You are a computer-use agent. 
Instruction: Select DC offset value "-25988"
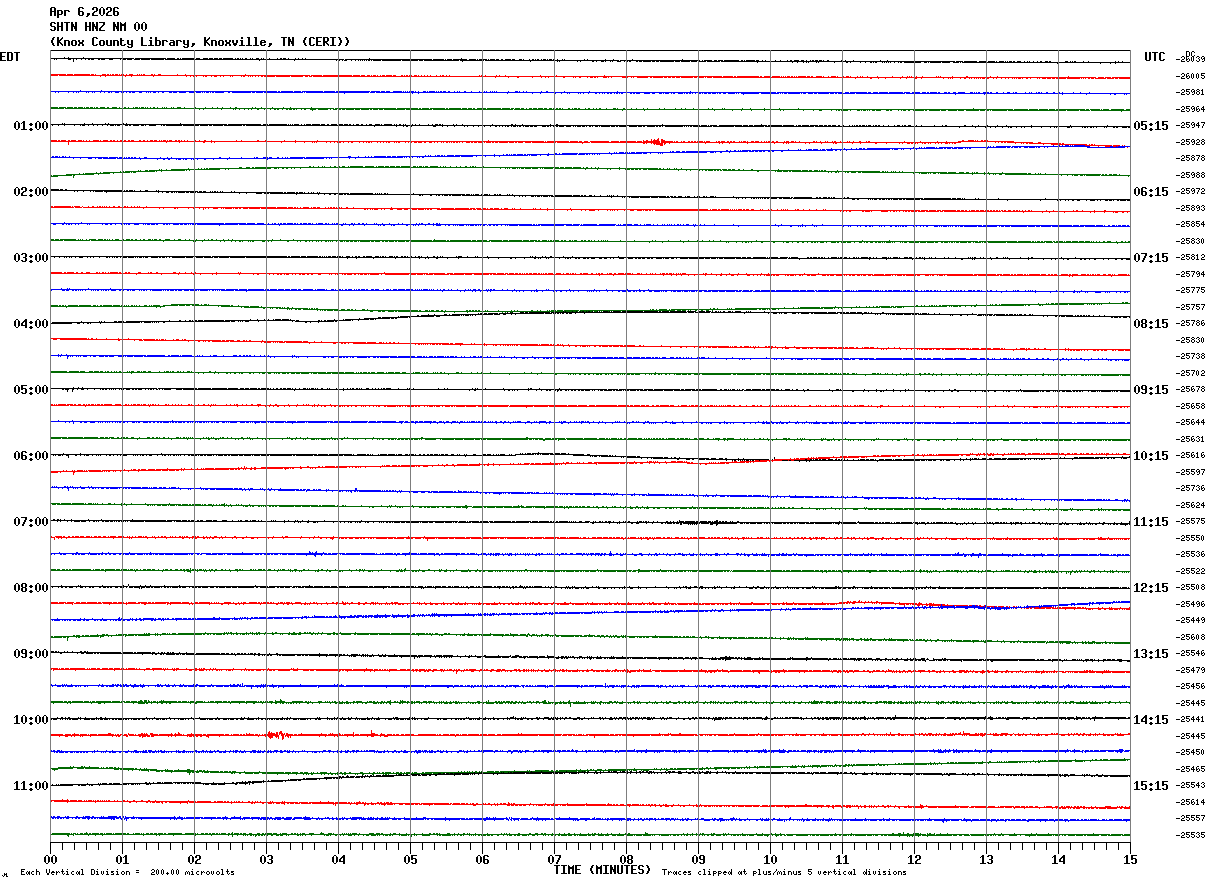(1191, 175)
